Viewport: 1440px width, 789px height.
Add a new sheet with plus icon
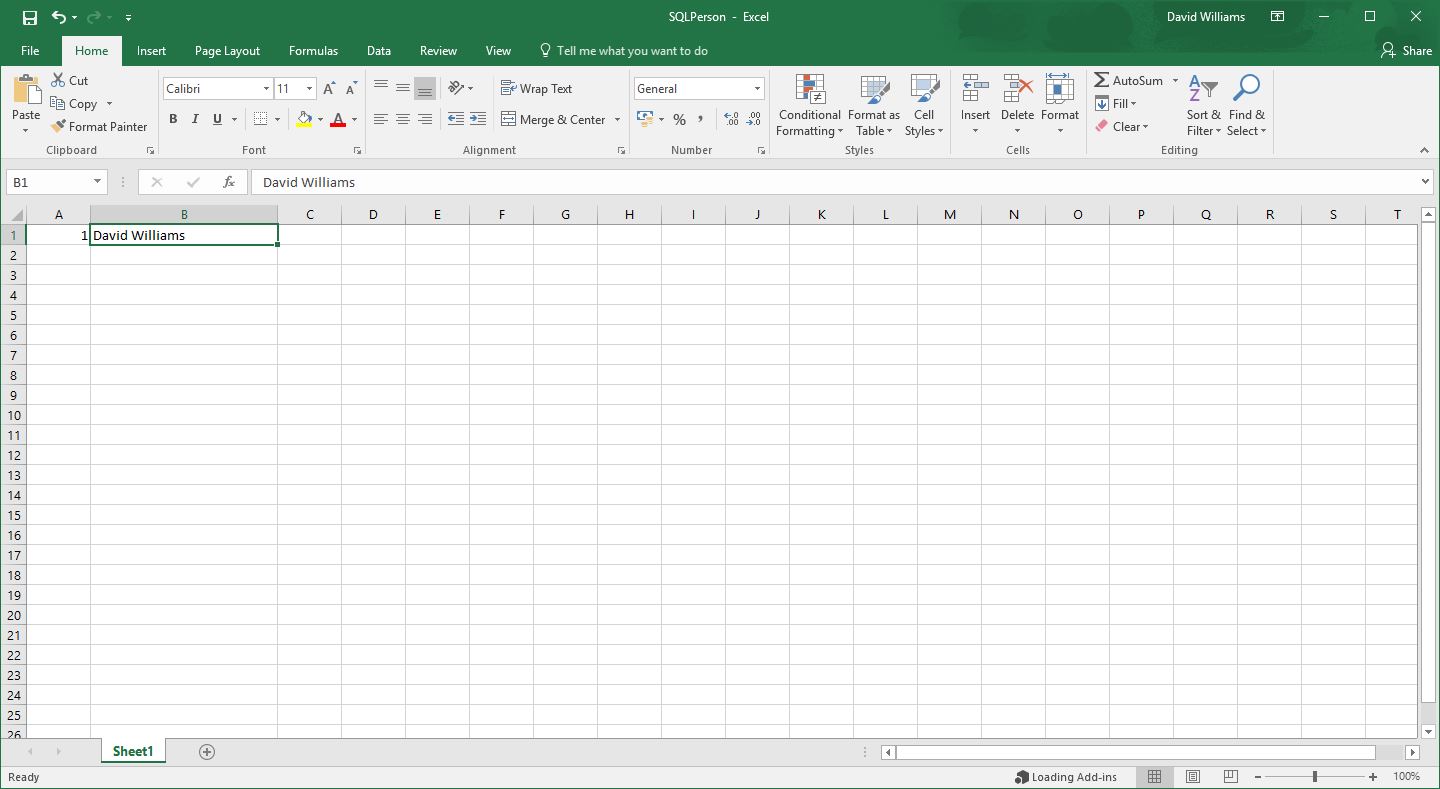point(207,752)
